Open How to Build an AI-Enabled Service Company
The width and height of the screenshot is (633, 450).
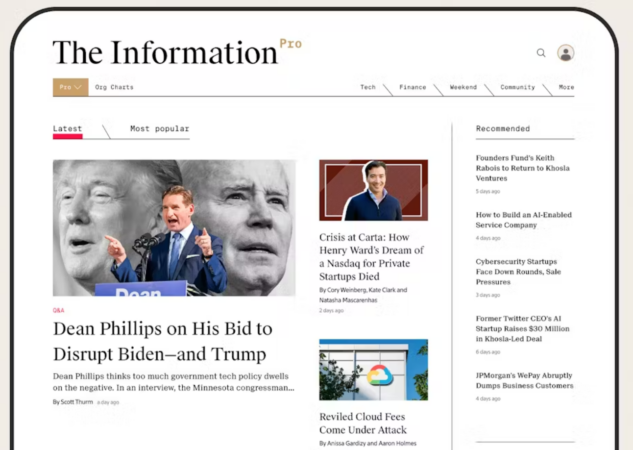524,220
